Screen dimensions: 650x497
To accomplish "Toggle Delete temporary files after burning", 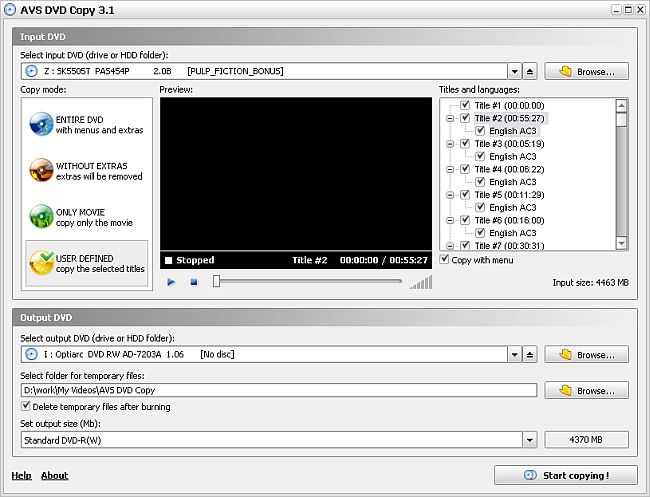I will [x=26, y=406].
